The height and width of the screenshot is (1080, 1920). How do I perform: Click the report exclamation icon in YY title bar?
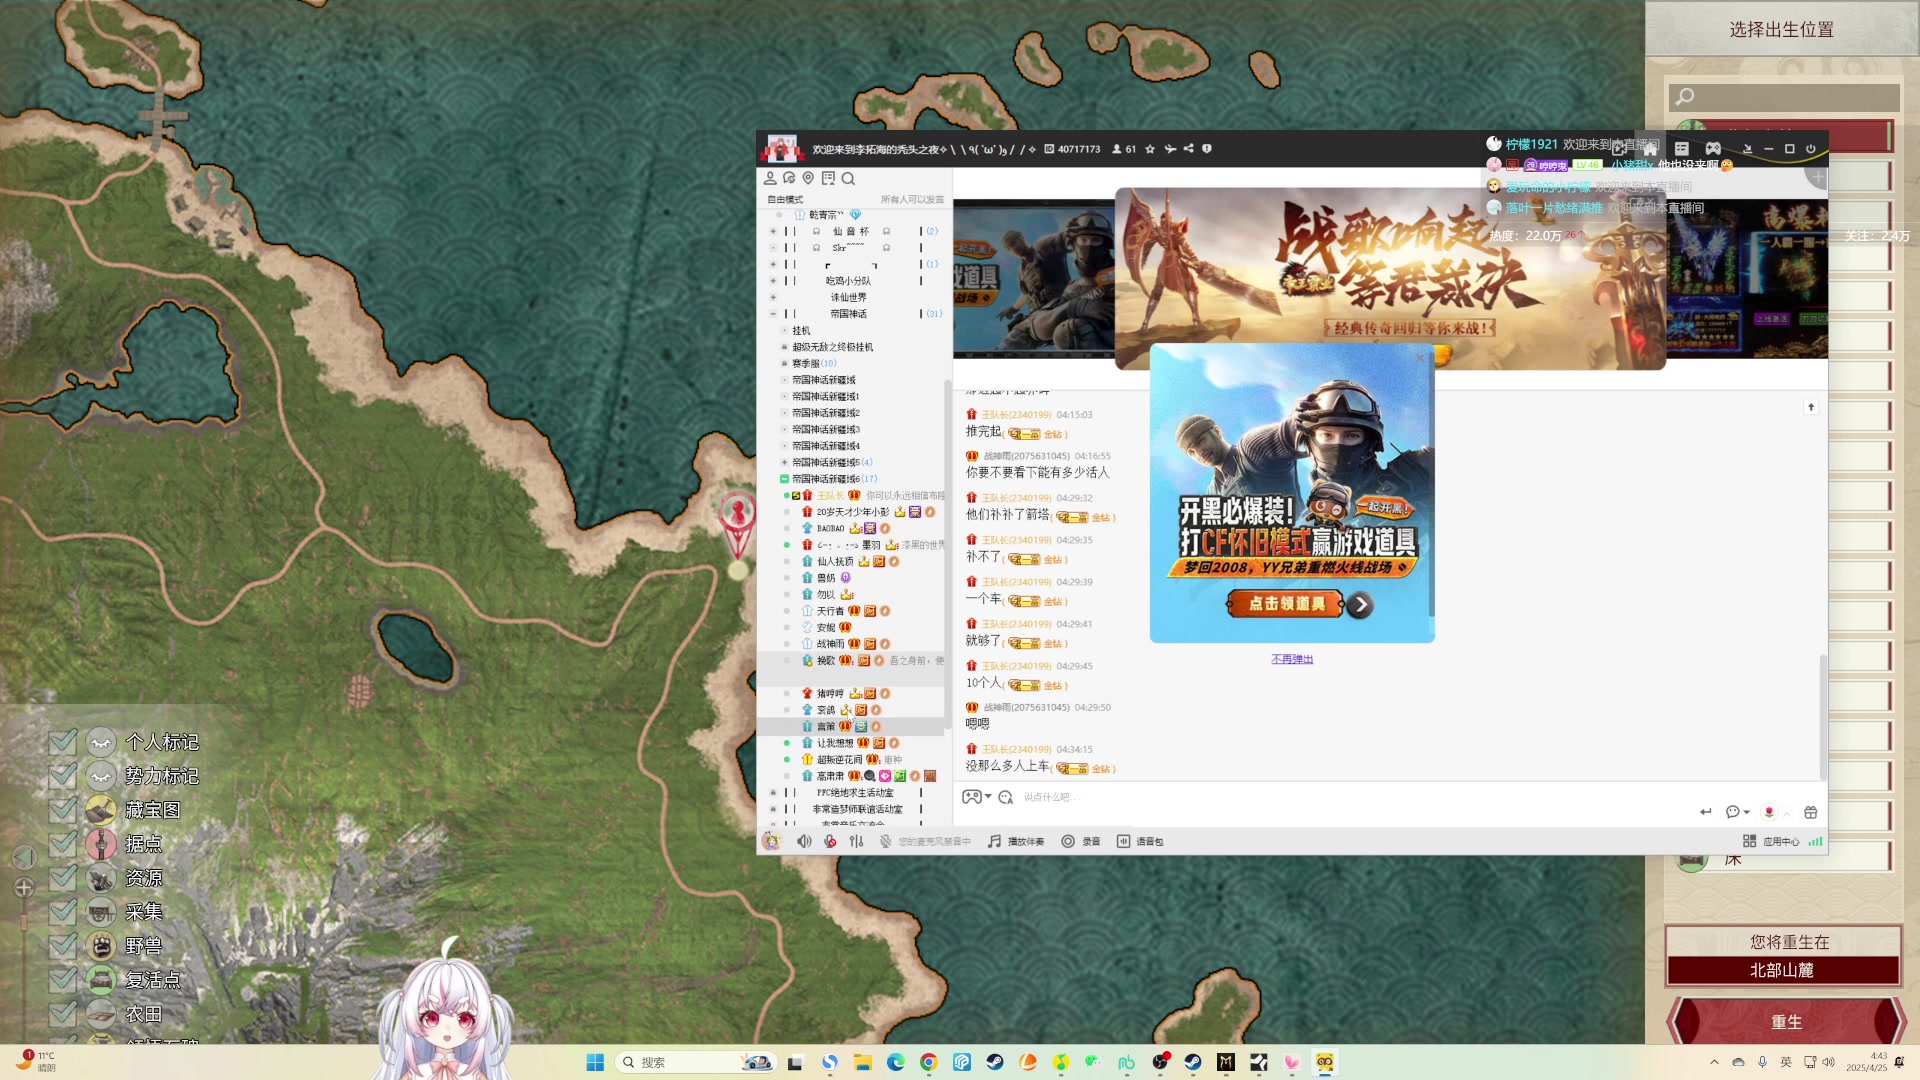pos(1207,149)
